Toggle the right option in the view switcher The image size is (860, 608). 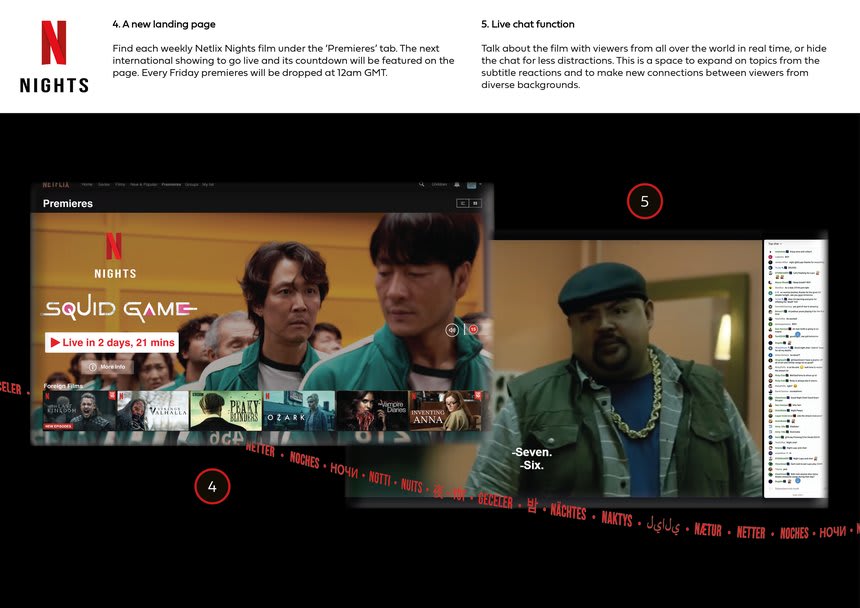pyautogui.click(x=475, y=203)
